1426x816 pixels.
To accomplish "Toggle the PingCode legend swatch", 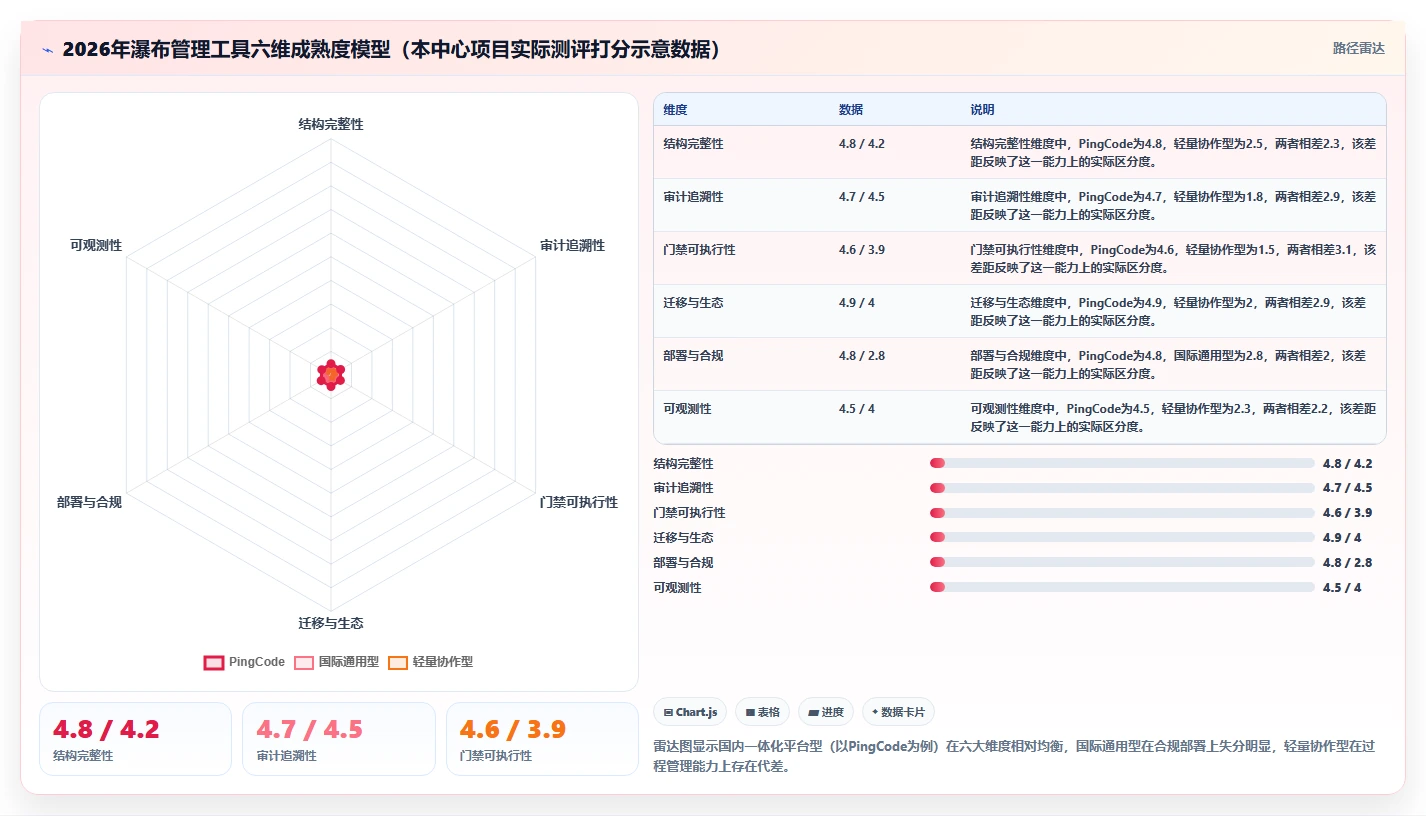I will (213, 662).
